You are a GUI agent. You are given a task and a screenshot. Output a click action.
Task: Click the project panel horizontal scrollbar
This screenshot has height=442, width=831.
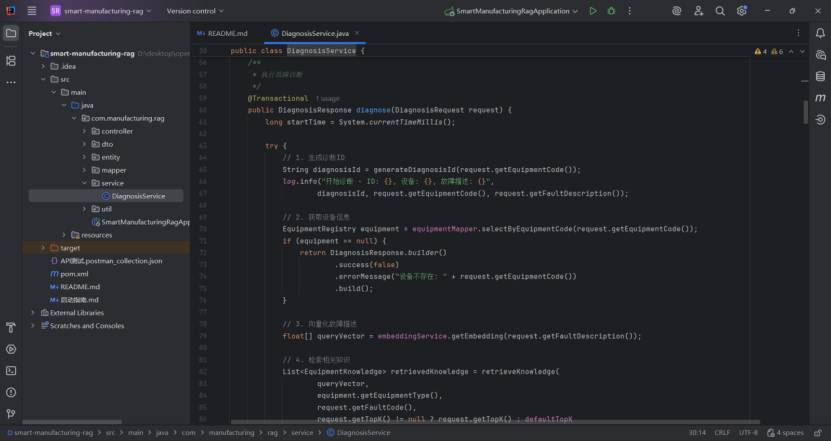[x=72, y=422]
